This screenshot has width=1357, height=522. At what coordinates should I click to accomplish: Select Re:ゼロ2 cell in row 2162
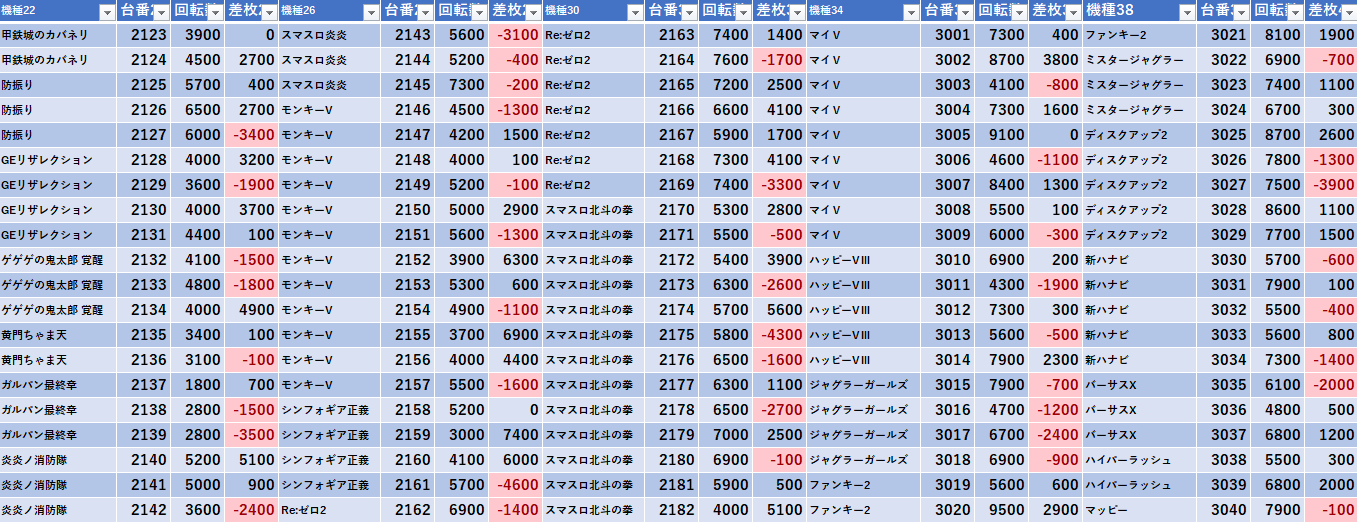tap(329, 510)
